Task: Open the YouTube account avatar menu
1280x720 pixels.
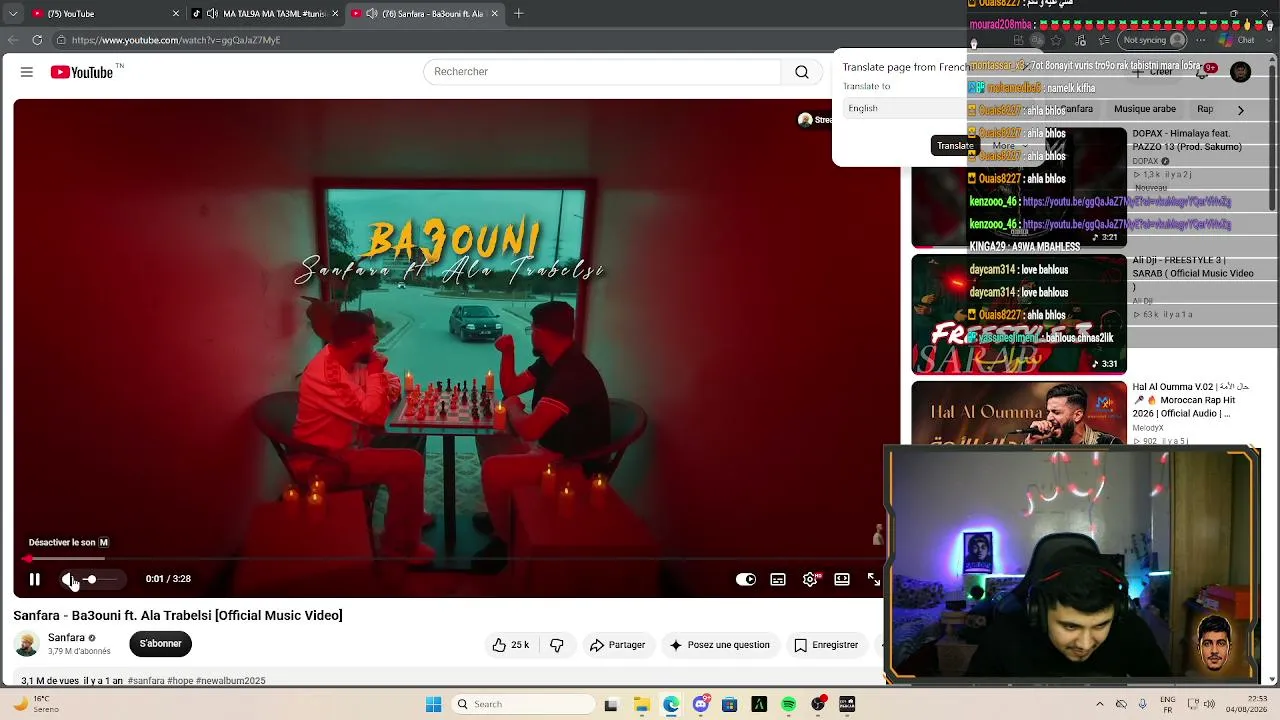Action: pos(1241,72)
